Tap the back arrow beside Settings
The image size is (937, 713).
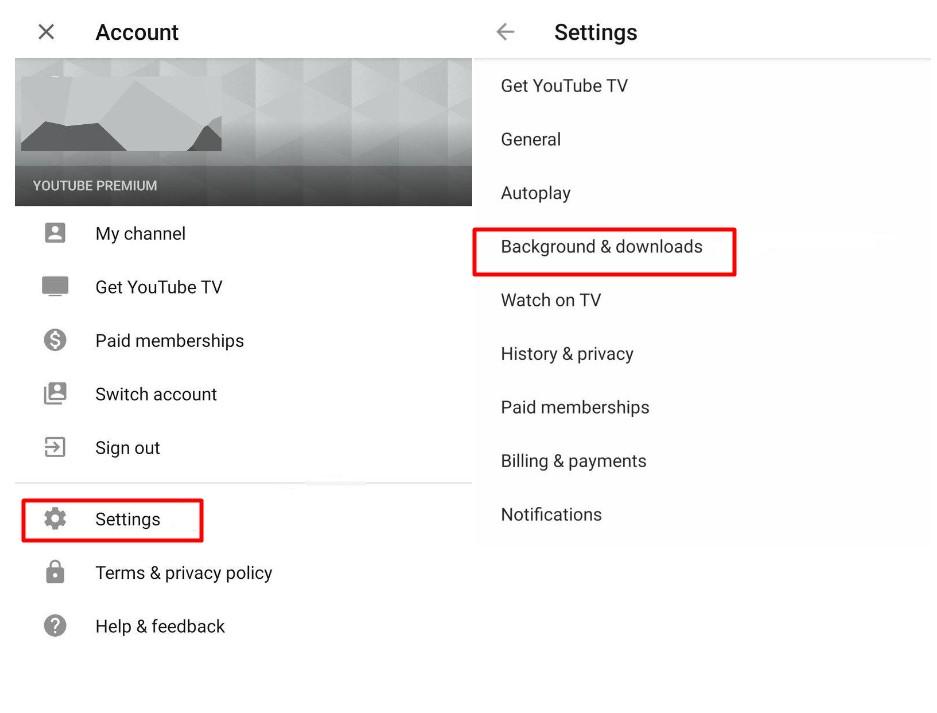[x=506, y=32]
